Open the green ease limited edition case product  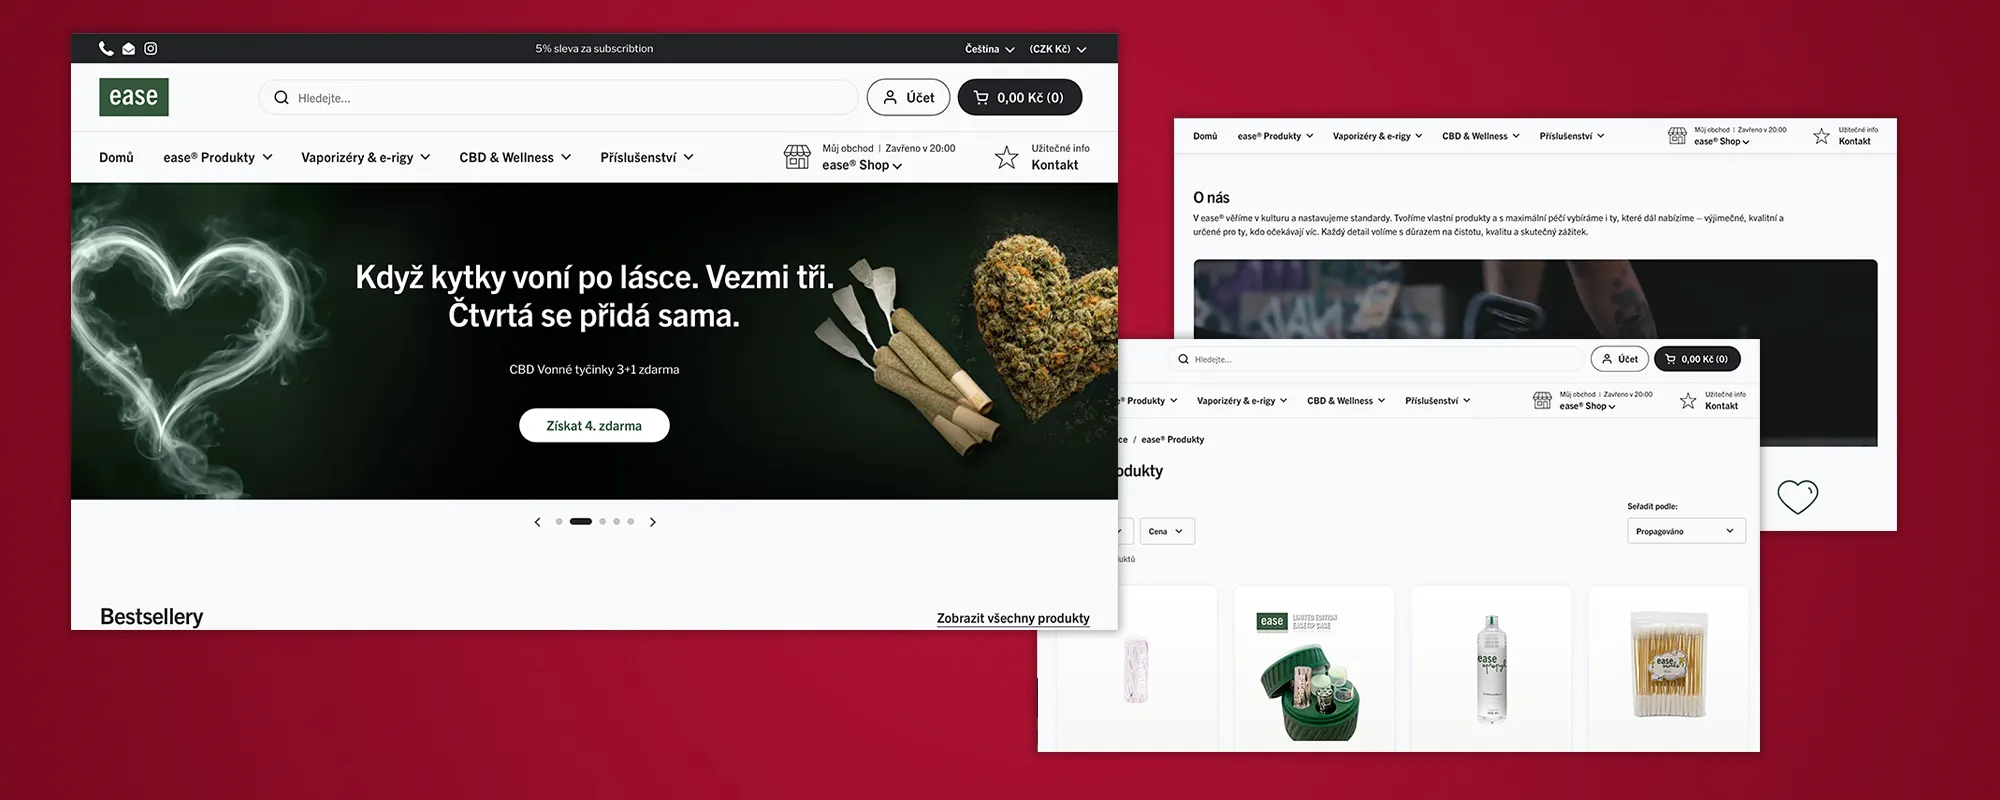(x=1313, y=670)
